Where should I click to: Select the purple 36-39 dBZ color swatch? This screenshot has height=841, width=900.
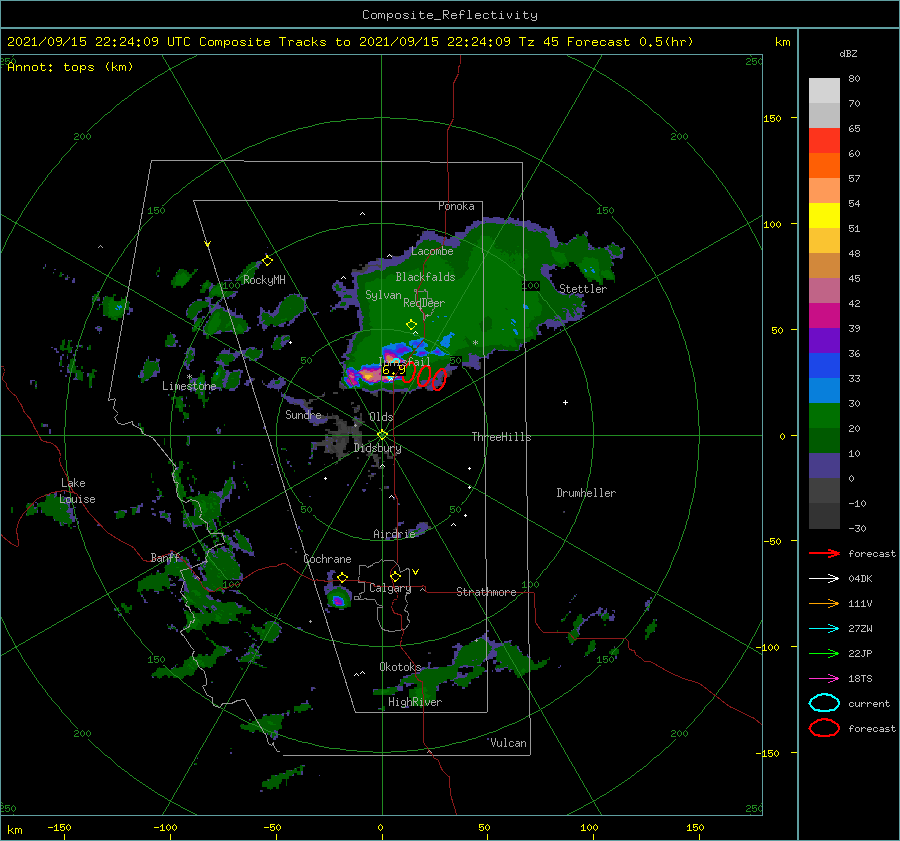(x=824, y=341)
